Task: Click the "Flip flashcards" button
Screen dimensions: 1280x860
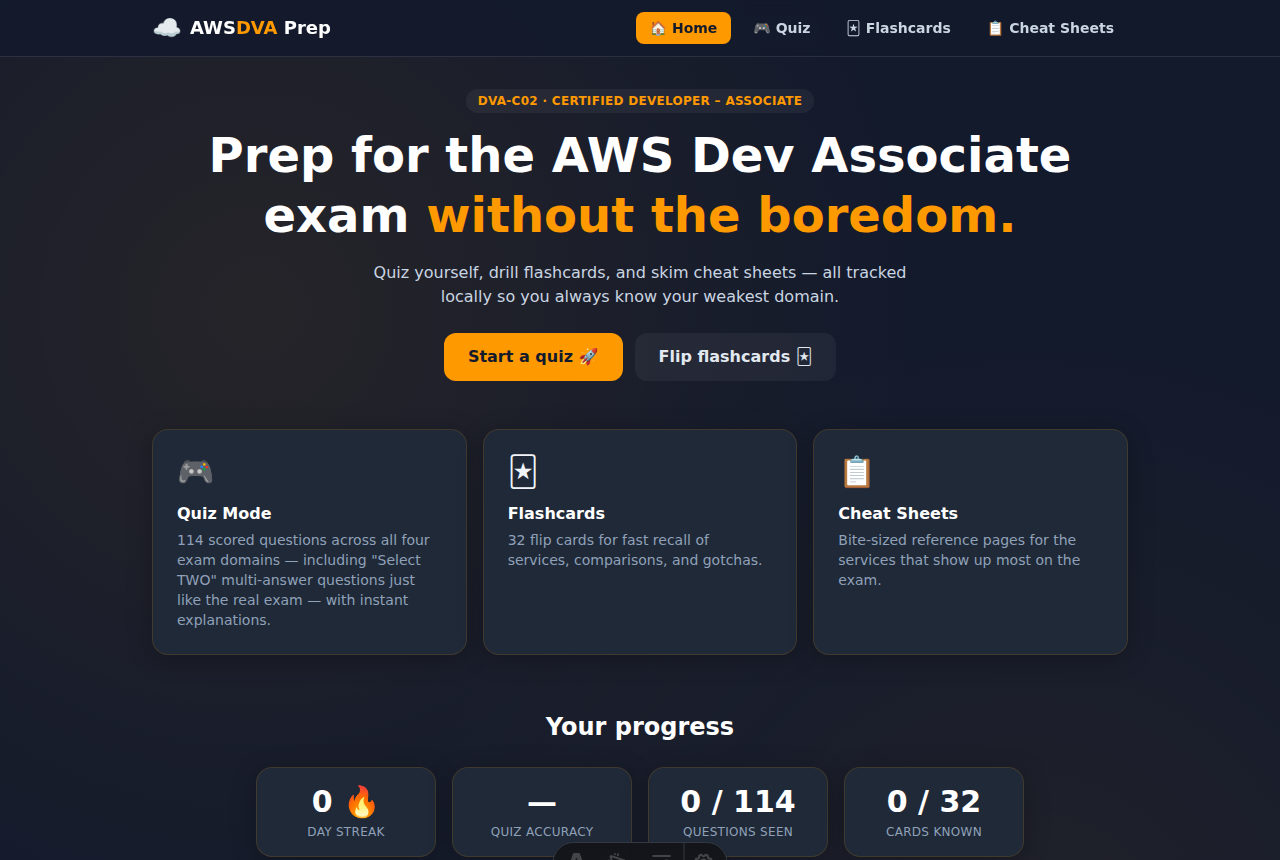Action: 735,357
